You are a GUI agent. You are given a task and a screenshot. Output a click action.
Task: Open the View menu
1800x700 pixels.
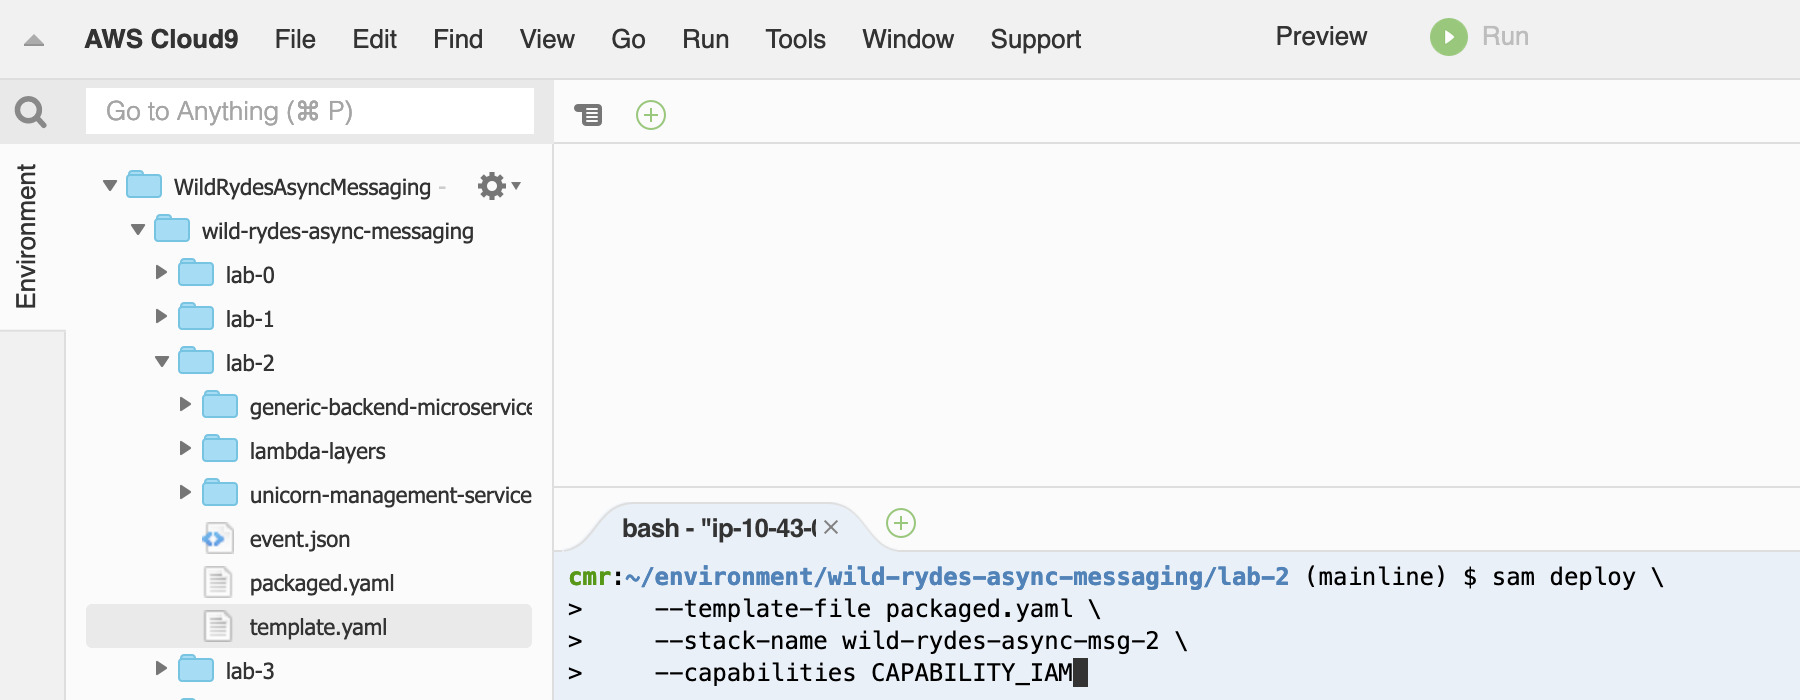point(547,39)
